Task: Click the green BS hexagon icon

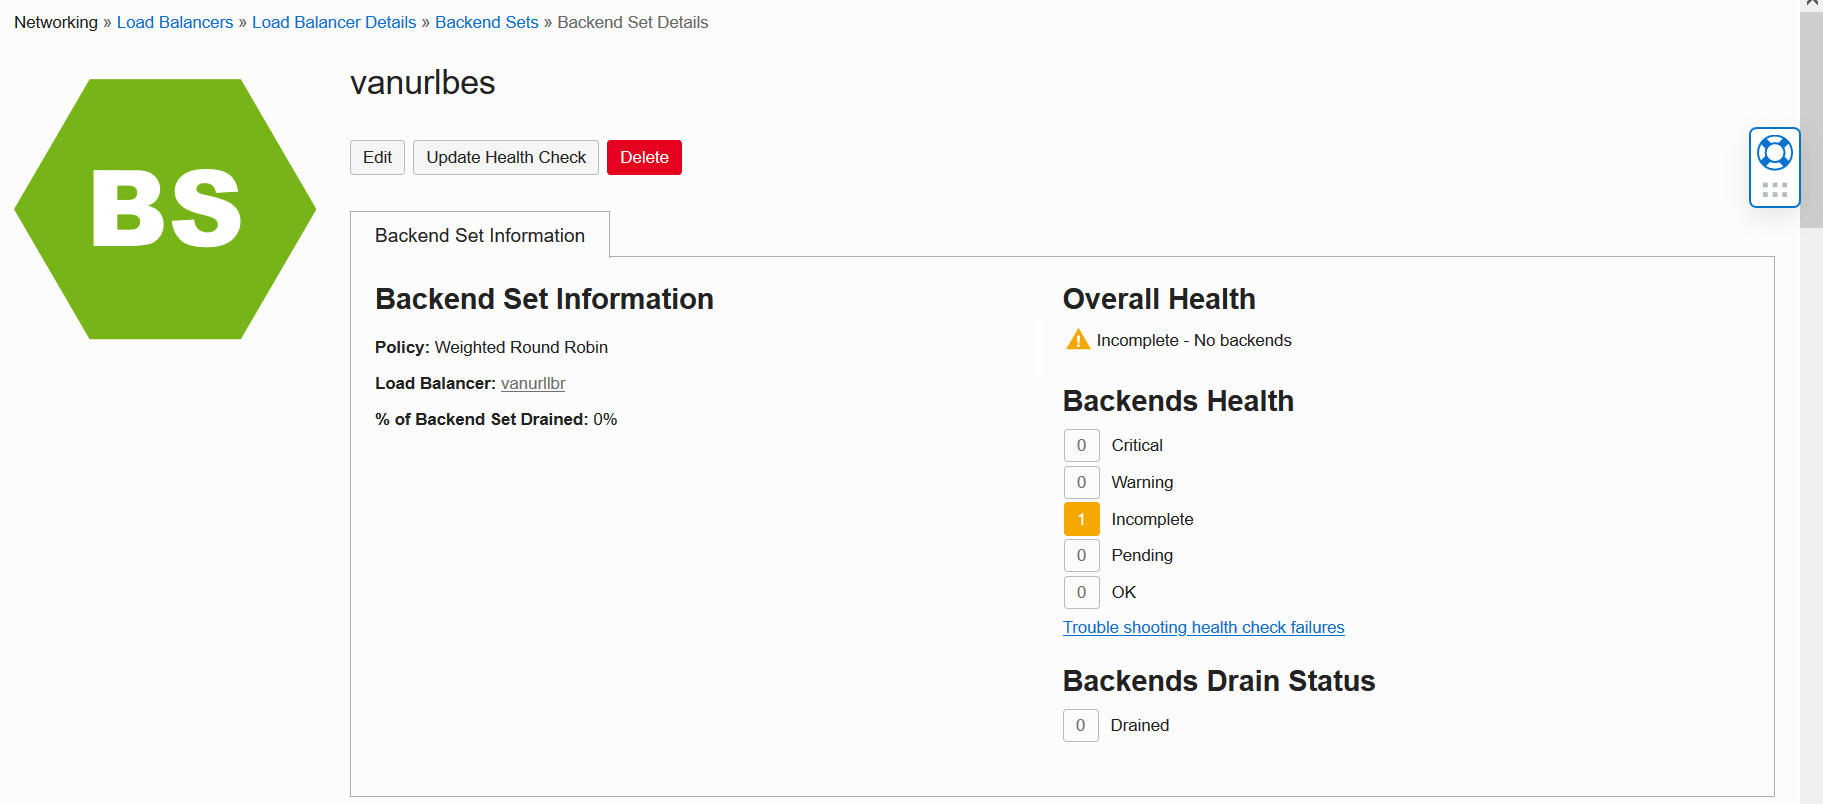Action: pos(165,209)
